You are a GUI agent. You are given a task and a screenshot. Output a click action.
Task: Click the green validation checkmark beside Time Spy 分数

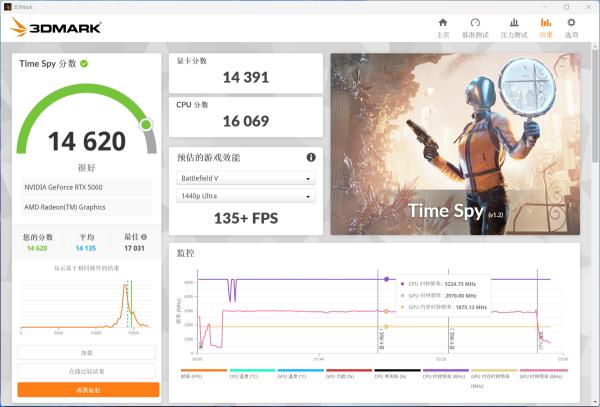pyautogui.click(x=84, y=64)
